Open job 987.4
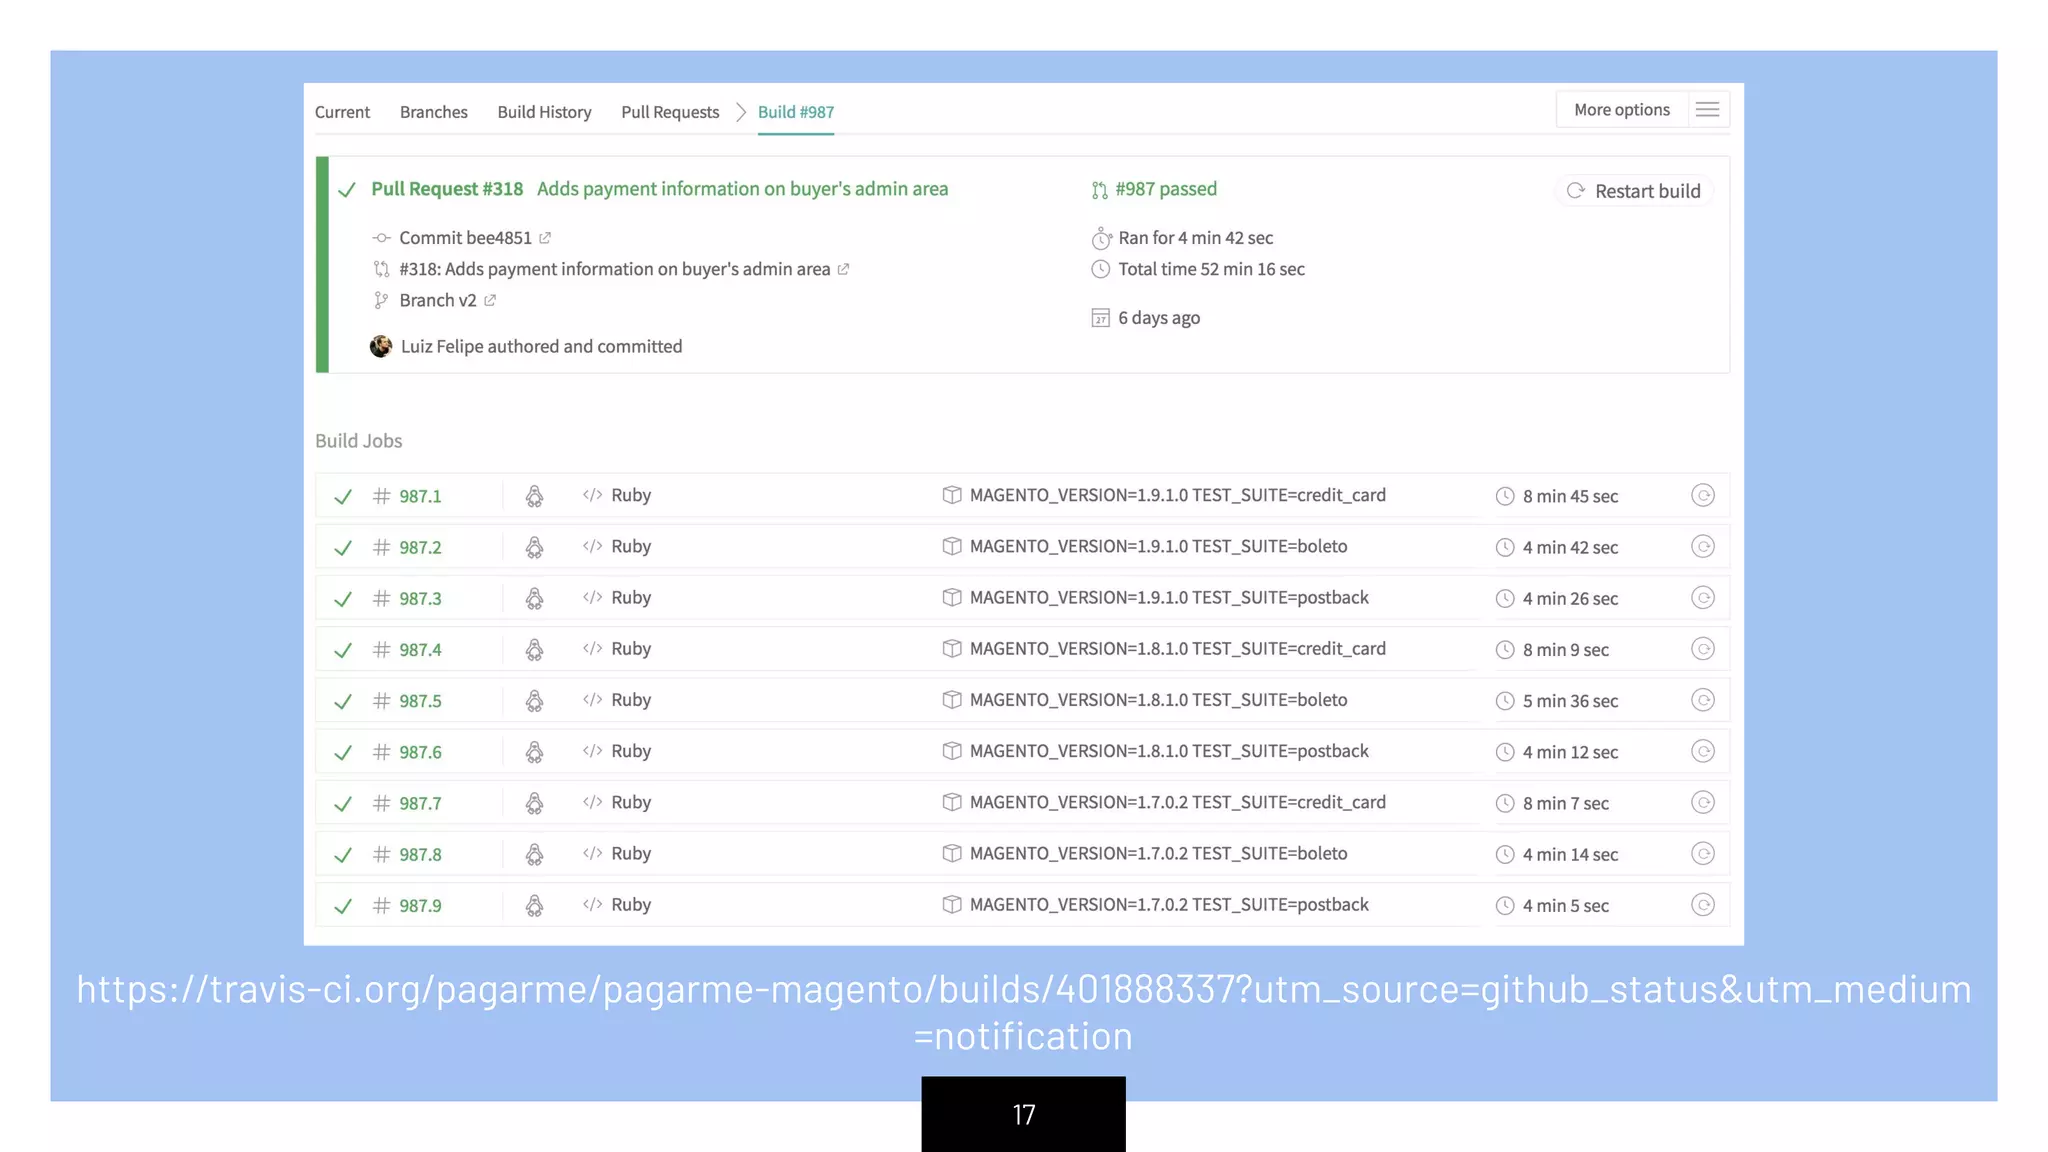Screen dimensions: 2048x1152 click(420, 650)
